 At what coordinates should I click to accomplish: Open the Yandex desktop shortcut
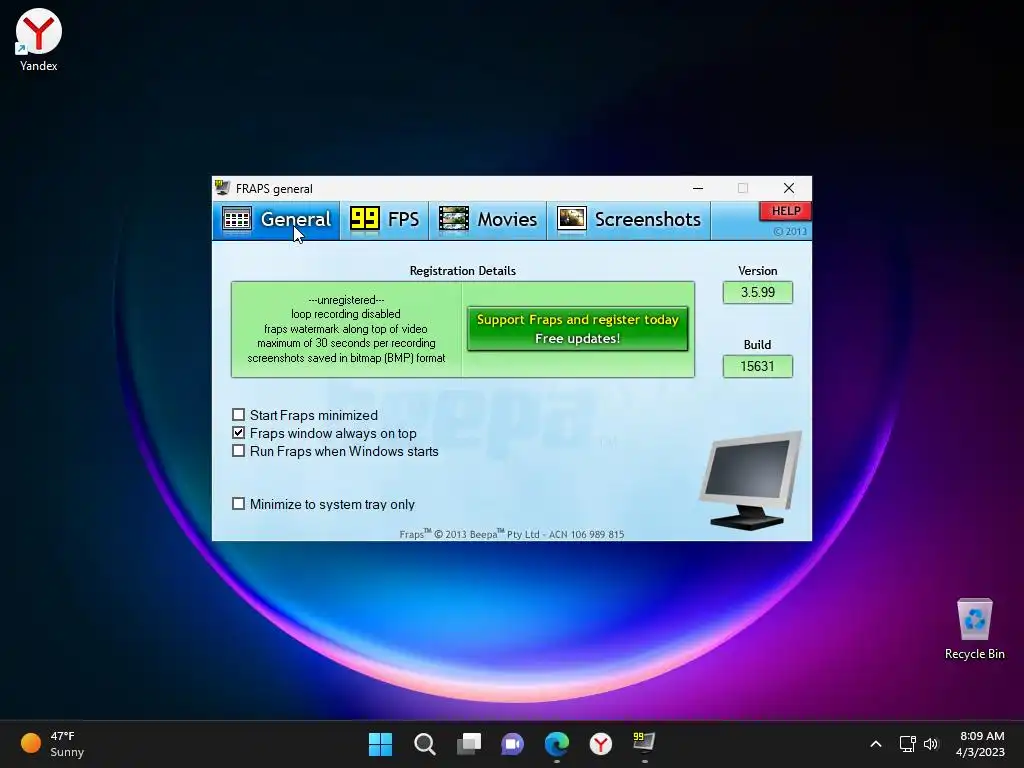click(39, 40)
